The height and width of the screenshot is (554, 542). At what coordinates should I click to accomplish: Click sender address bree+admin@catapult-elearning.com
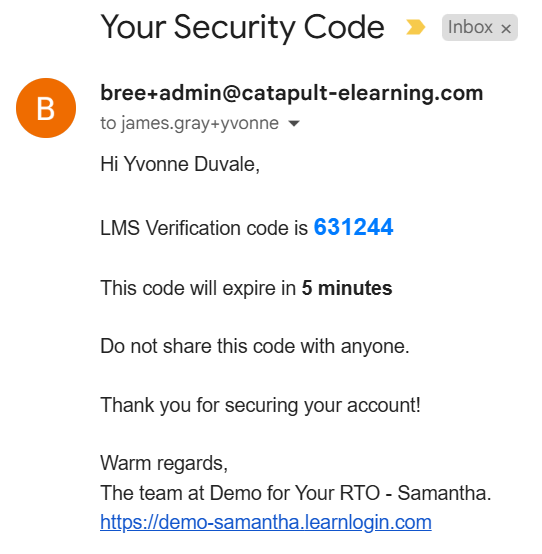coord(291,93)
